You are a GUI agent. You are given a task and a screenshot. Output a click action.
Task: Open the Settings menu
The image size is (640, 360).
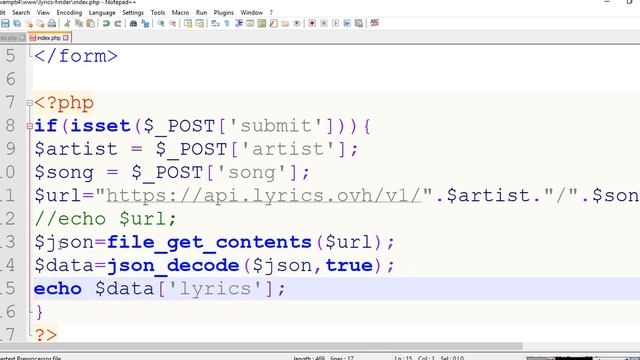point(133,13)
